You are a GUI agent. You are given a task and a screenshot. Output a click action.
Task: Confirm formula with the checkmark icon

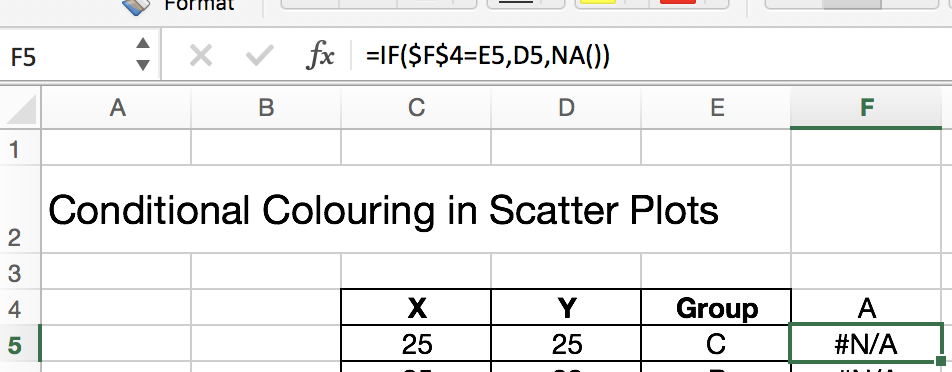coord(260,57)
